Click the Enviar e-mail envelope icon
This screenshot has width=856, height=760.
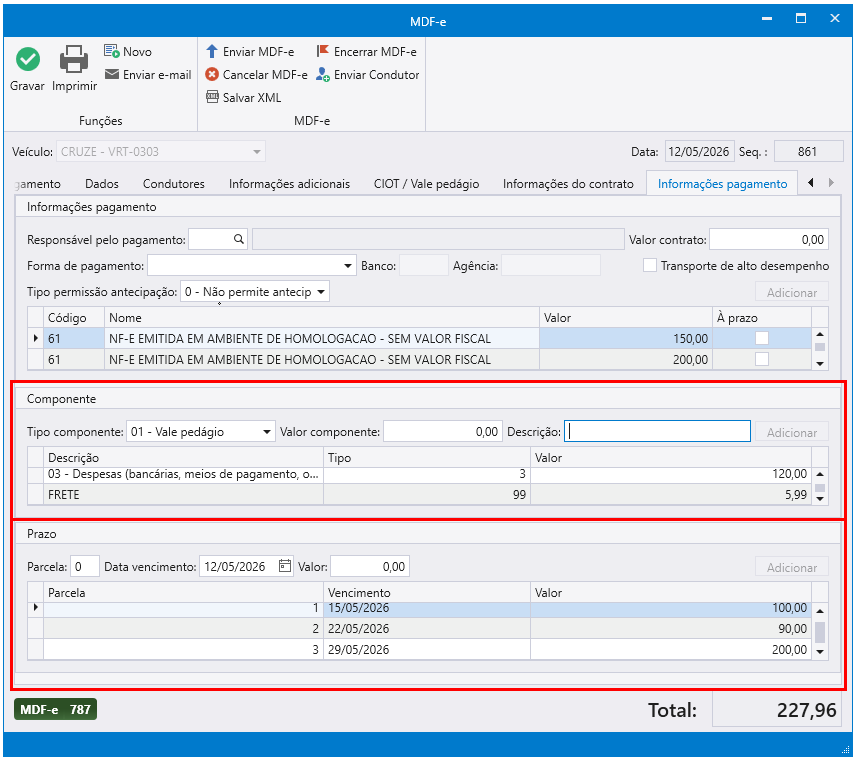pyautogui.click(x=111, y=74)
